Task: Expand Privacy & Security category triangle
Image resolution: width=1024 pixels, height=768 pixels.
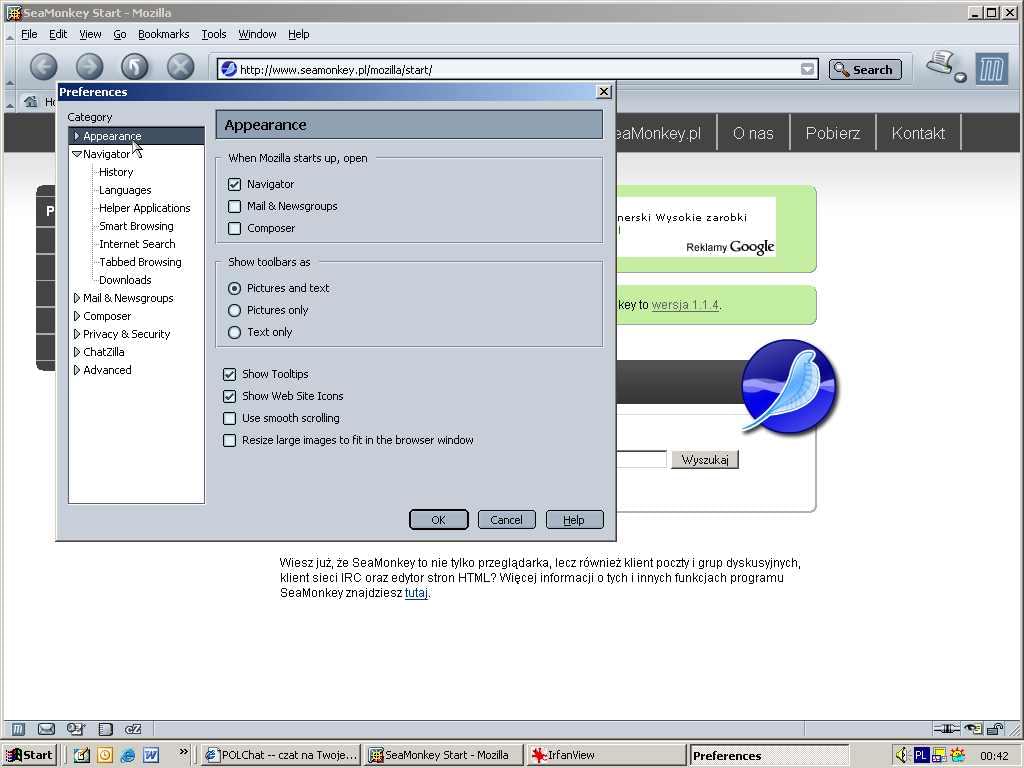Action: coord(76,334)
